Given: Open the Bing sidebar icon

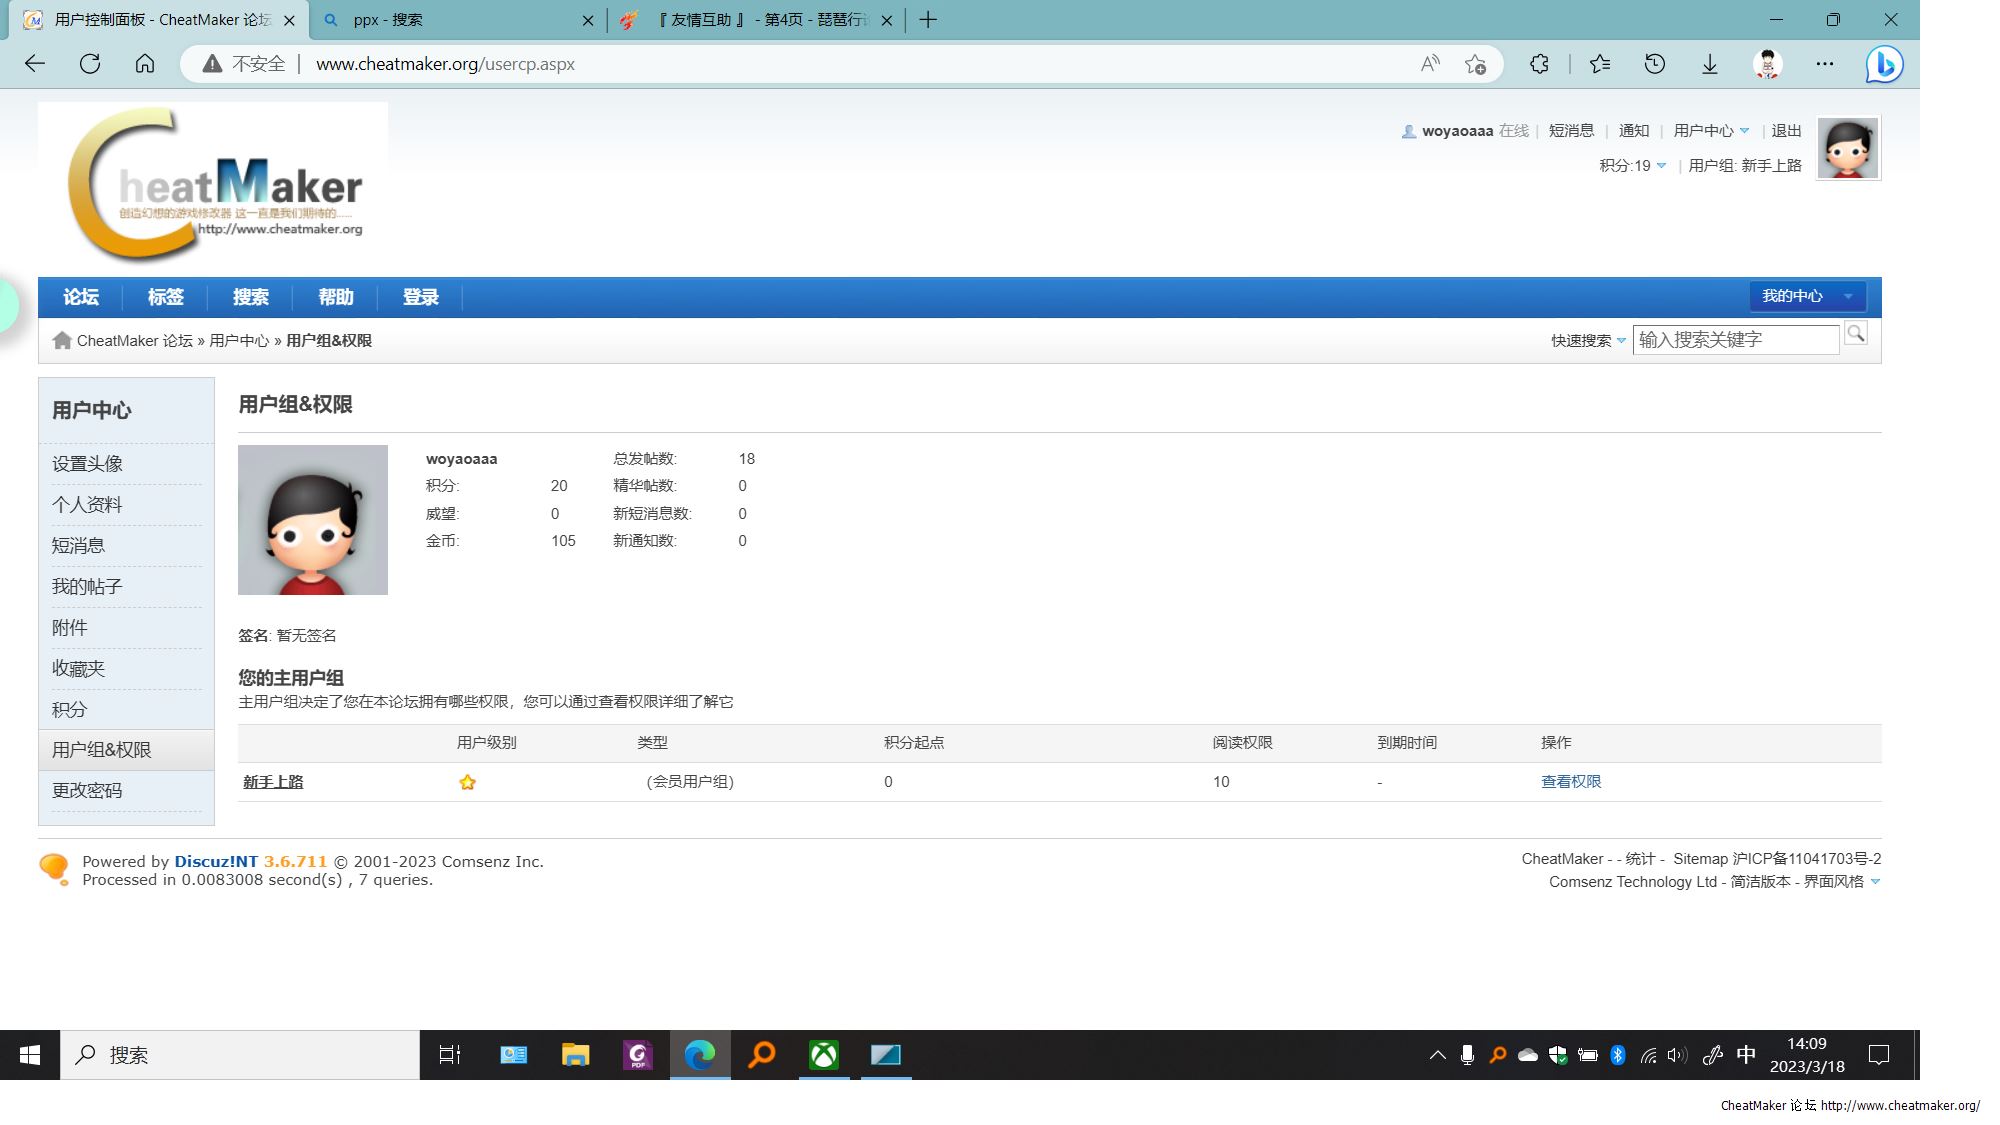Looking at the screenshot, I should (x=1884, y=64).
